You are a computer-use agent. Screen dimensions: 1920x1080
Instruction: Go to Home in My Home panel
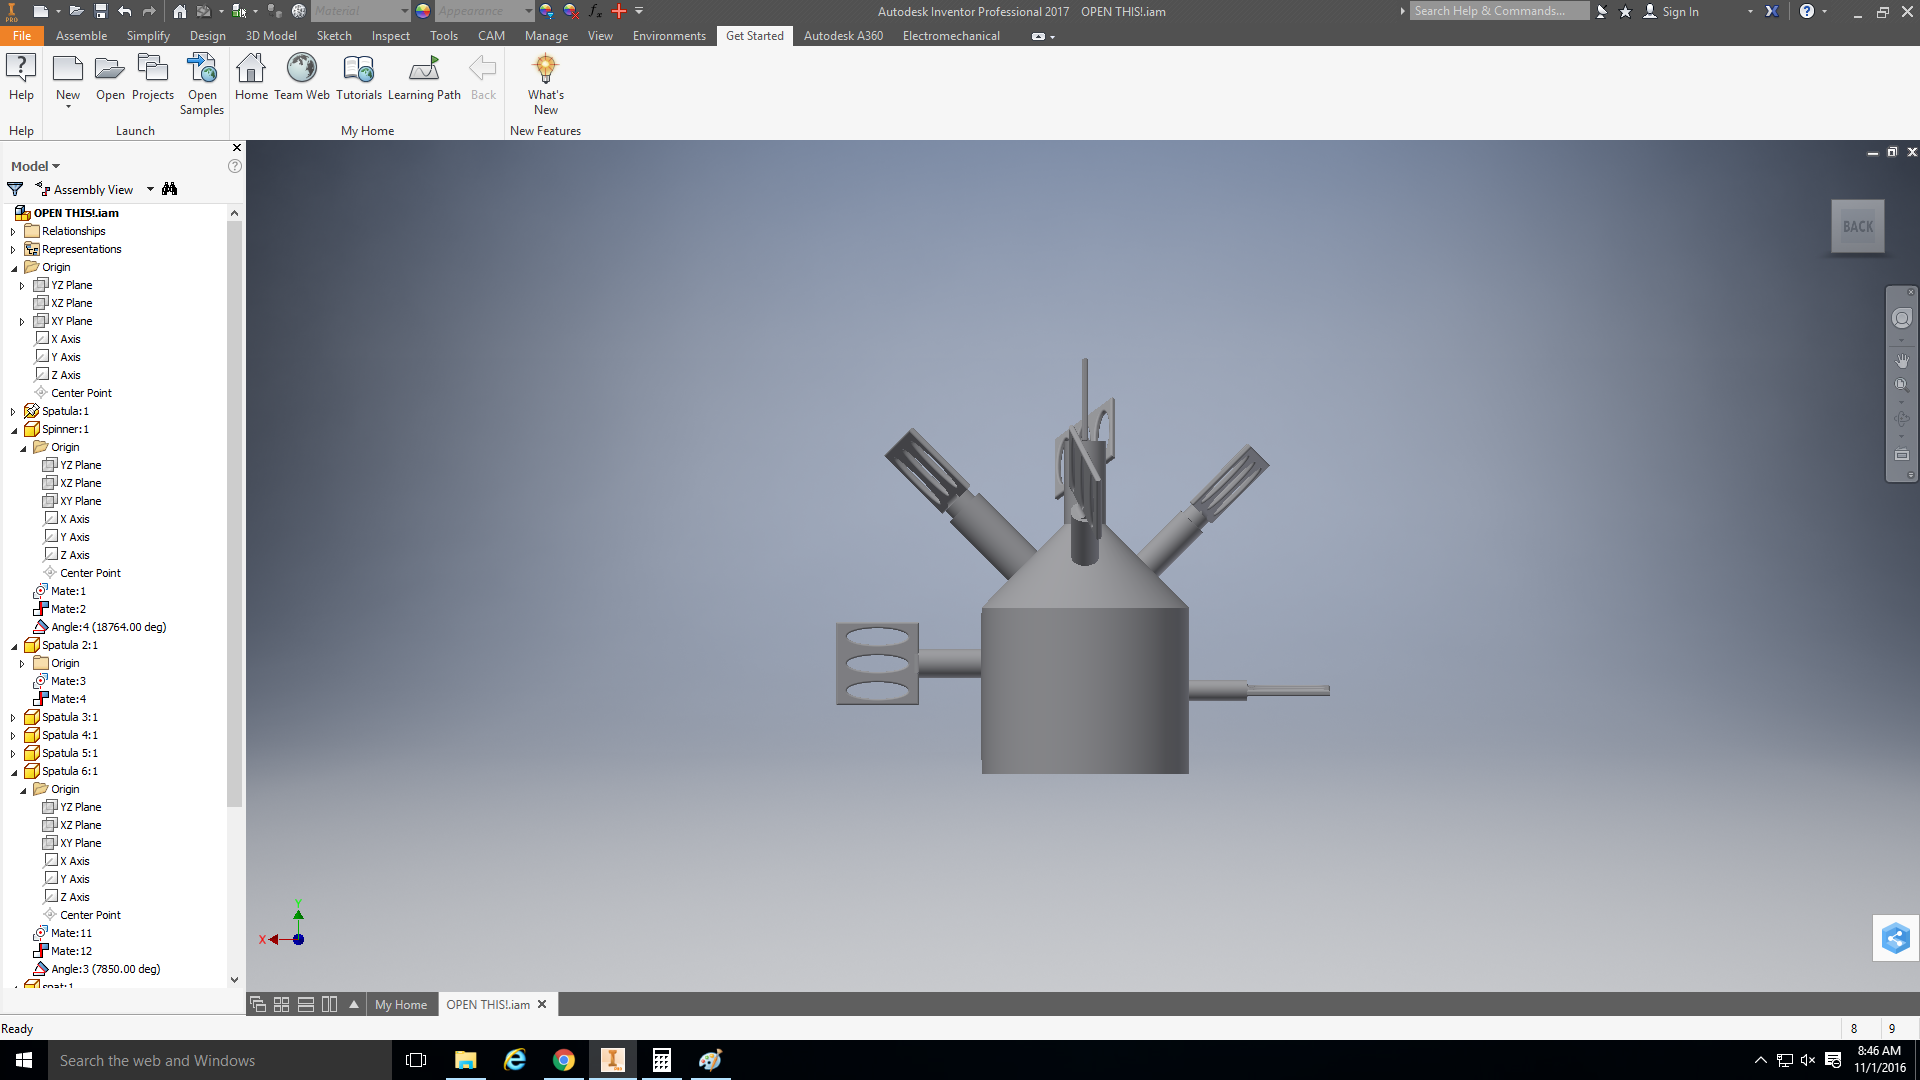[x=251, y=78]
